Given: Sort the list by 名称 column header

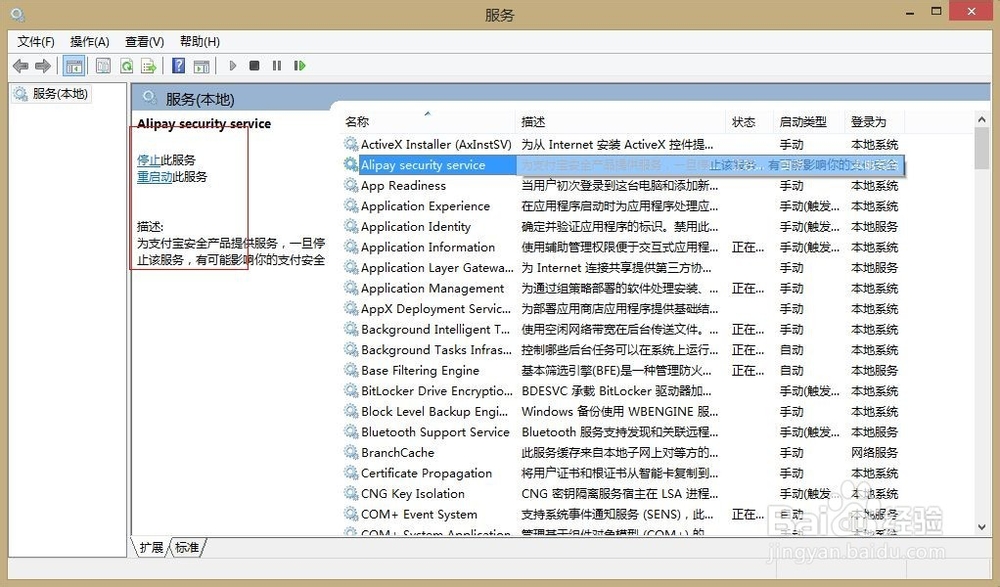Looking at the screenshot, I should (x=357, y=122).
